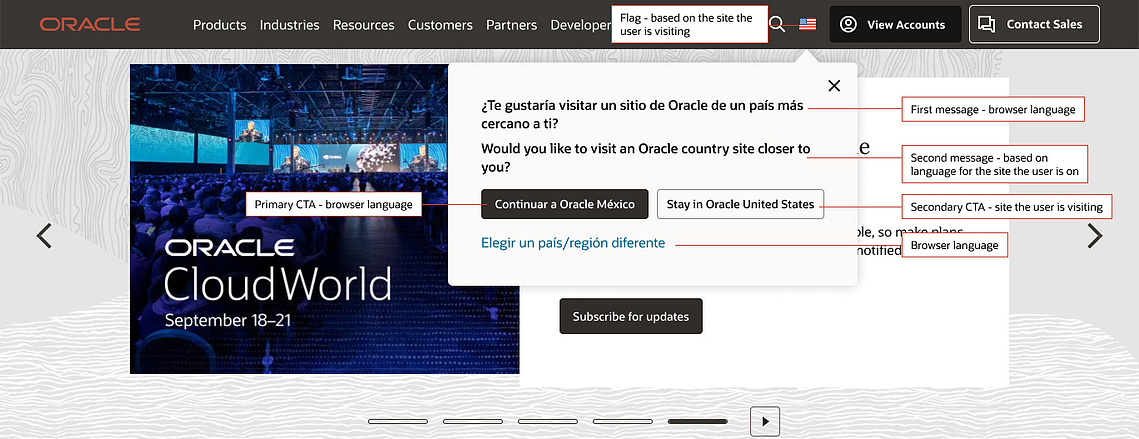Image resolution: width=1139 pixels, height=439 pixels.
Task: Open the Partners menu
Action: tap(511, 25)
